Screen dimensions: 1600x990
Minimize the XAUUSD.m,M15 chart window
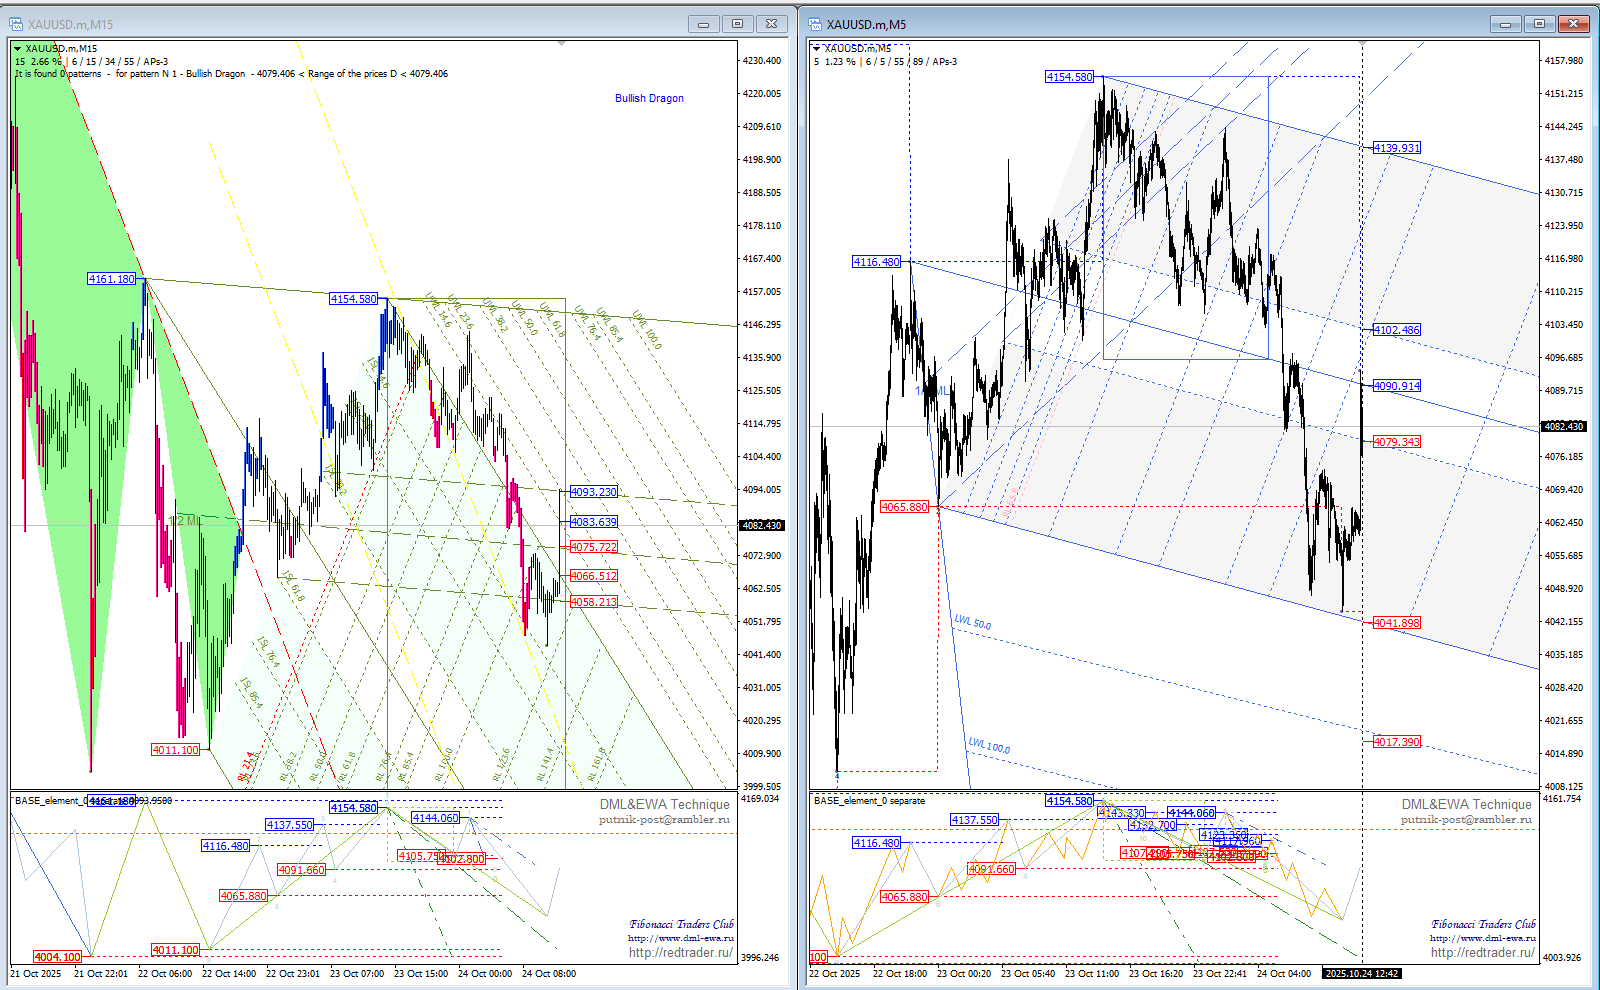point(703,24)
